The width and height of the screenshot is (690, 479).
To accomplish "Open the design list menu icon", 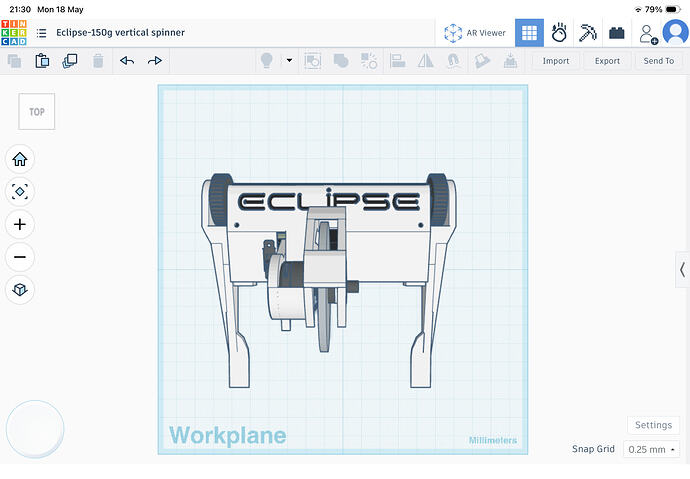I will (41, 33).
